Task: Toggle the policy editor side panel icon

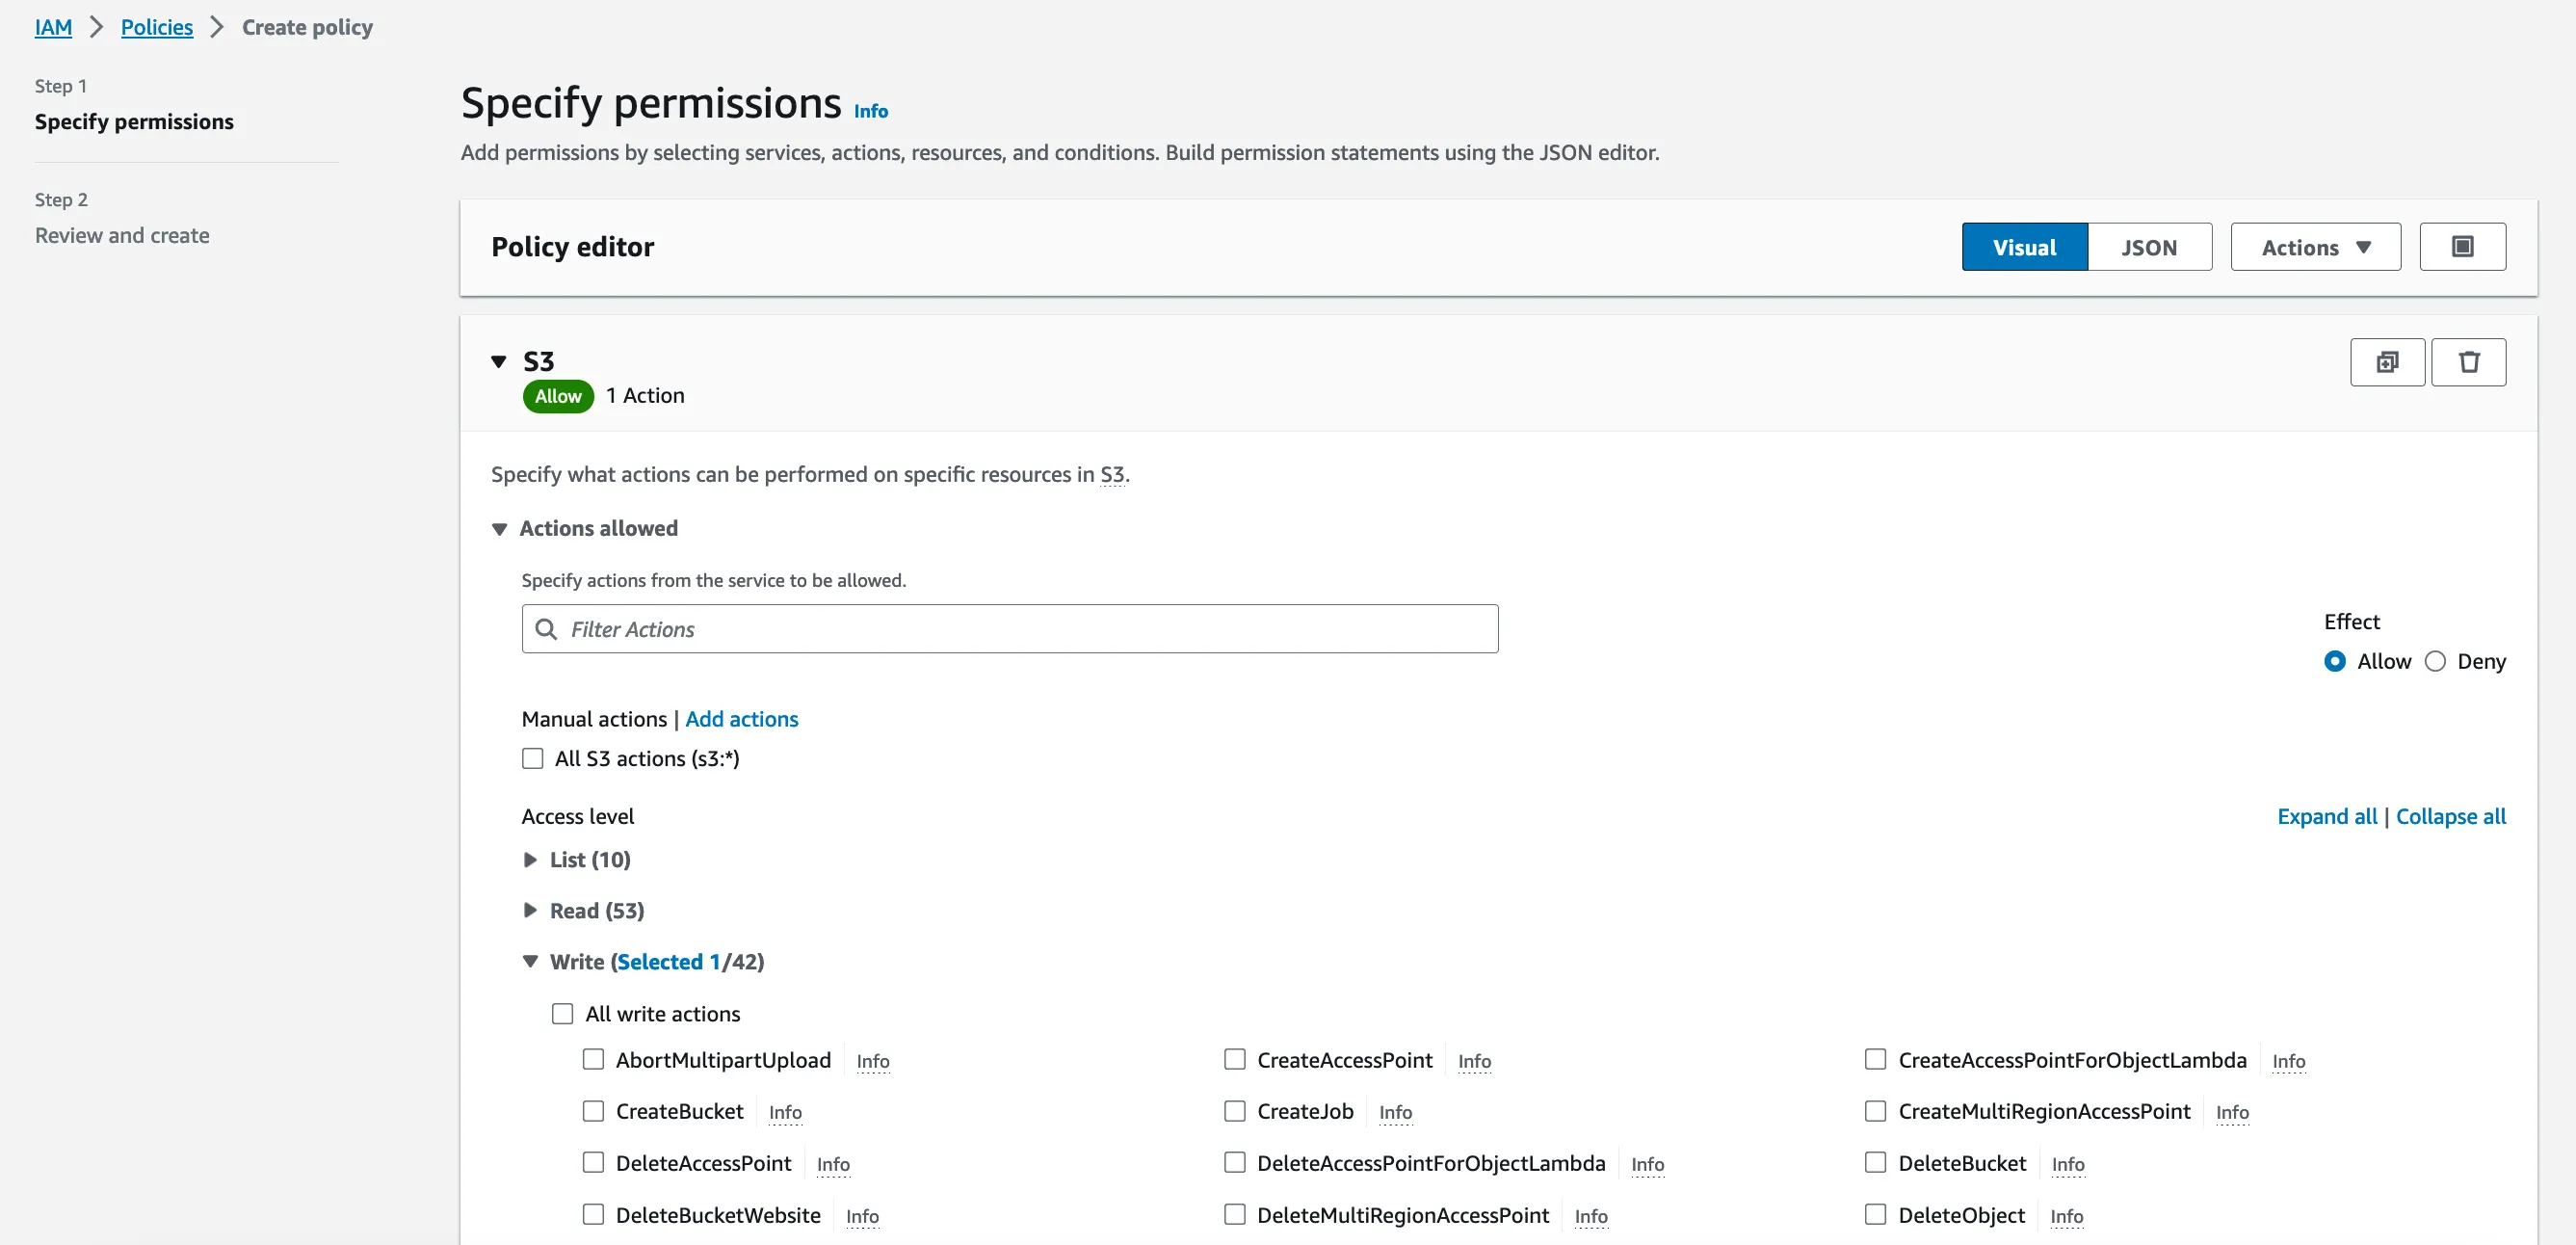Action: pyautogui.click(x=2462, y=247)
